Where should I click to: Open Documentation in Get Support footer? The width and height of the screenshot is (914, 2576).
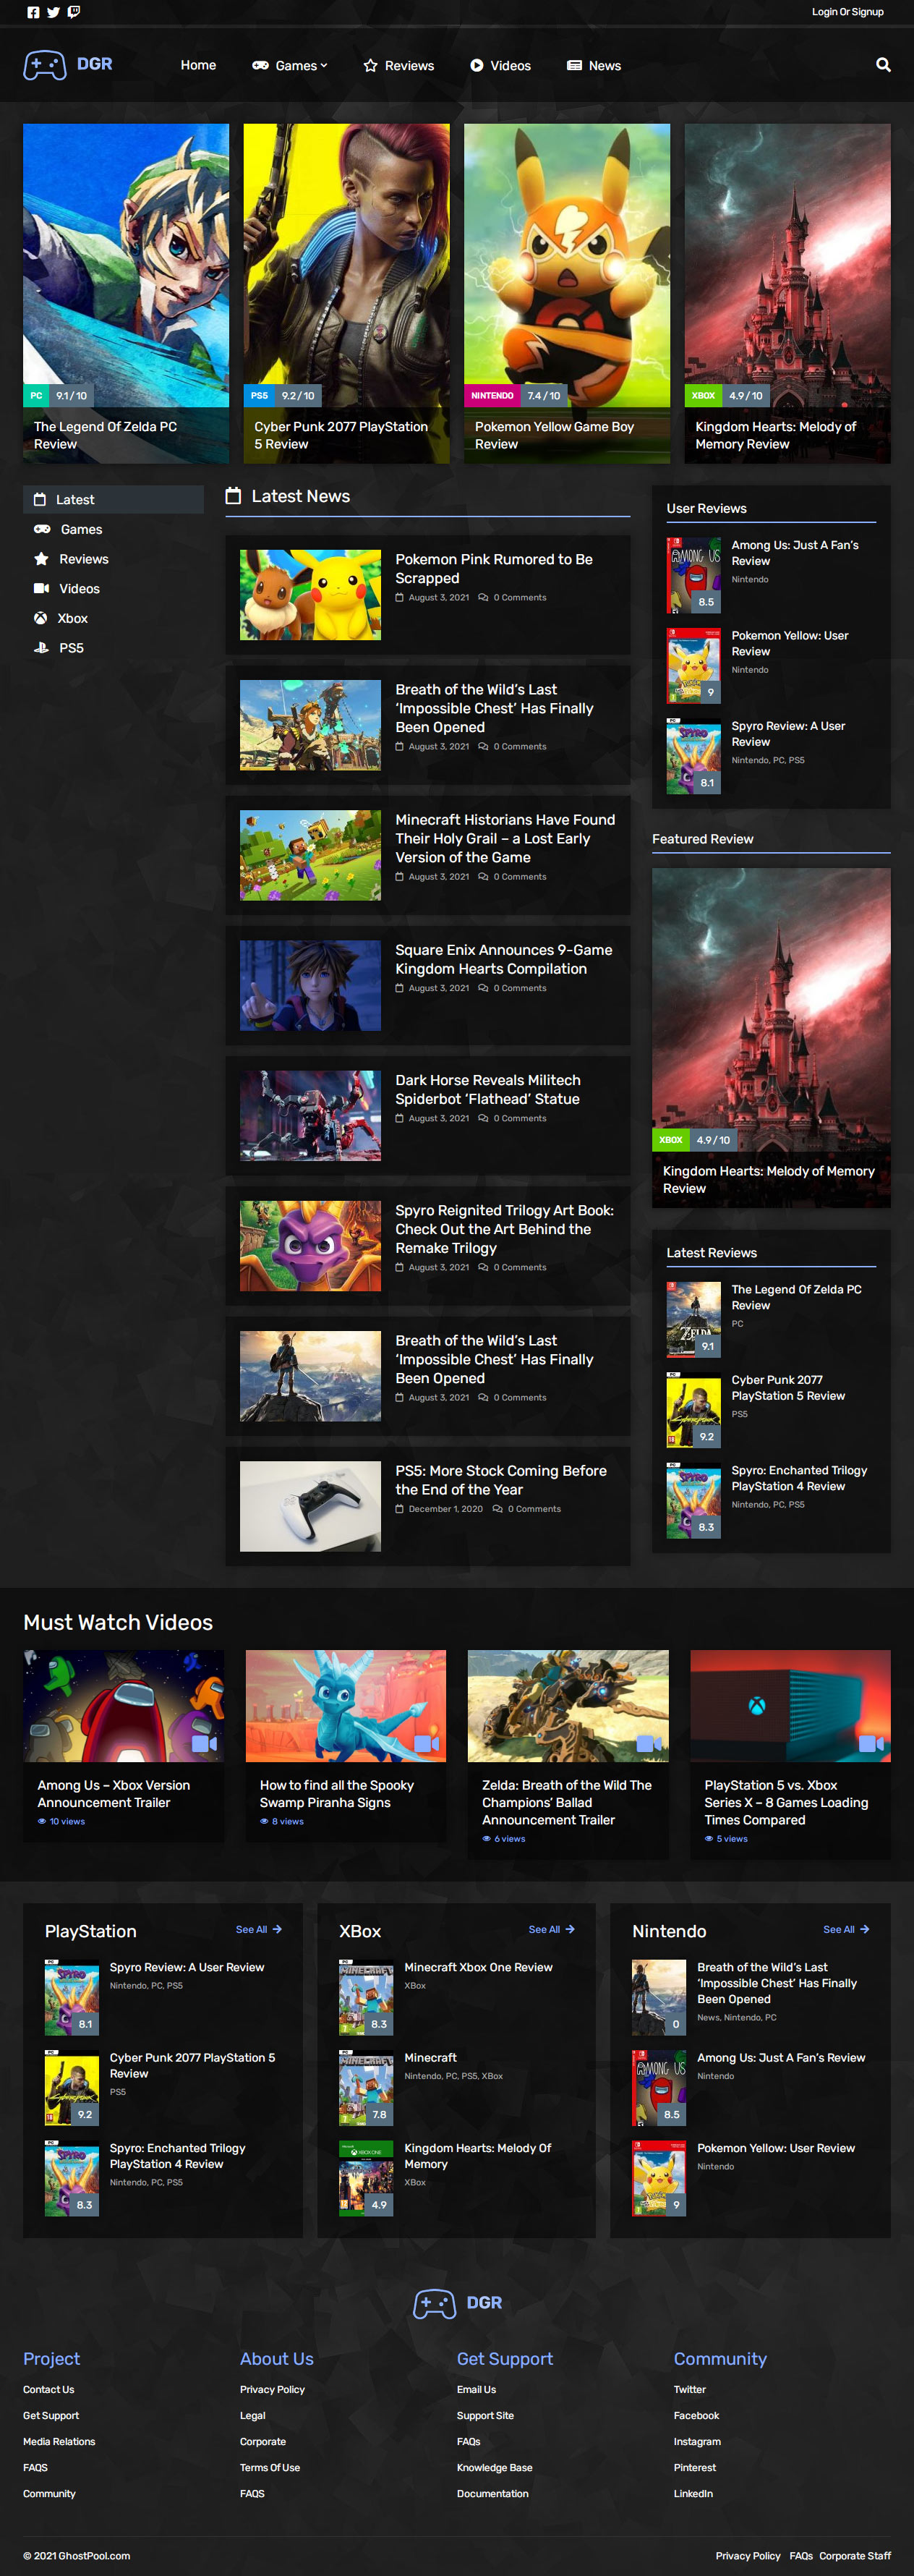[492, 2494]
